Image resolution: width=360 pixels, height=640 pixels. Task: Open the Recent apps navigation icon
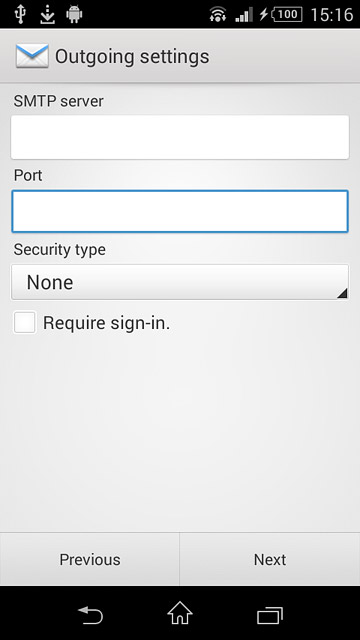click(x=270, y=615)
